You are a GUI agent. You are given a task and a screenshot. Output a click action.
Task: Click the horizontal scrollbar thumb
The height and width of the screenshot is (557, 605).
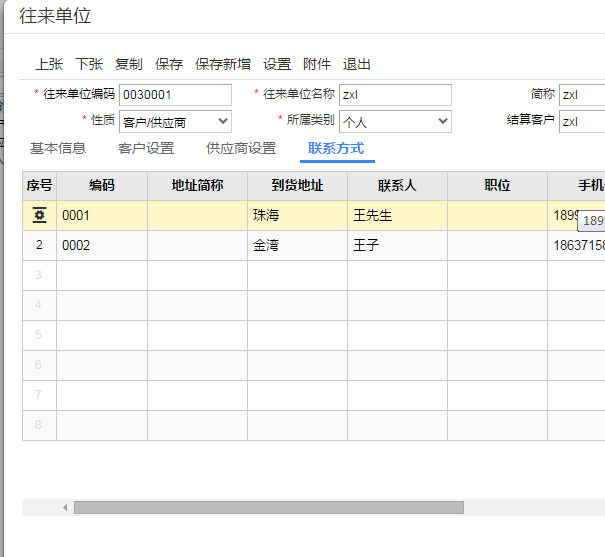[x=269, y=507]
